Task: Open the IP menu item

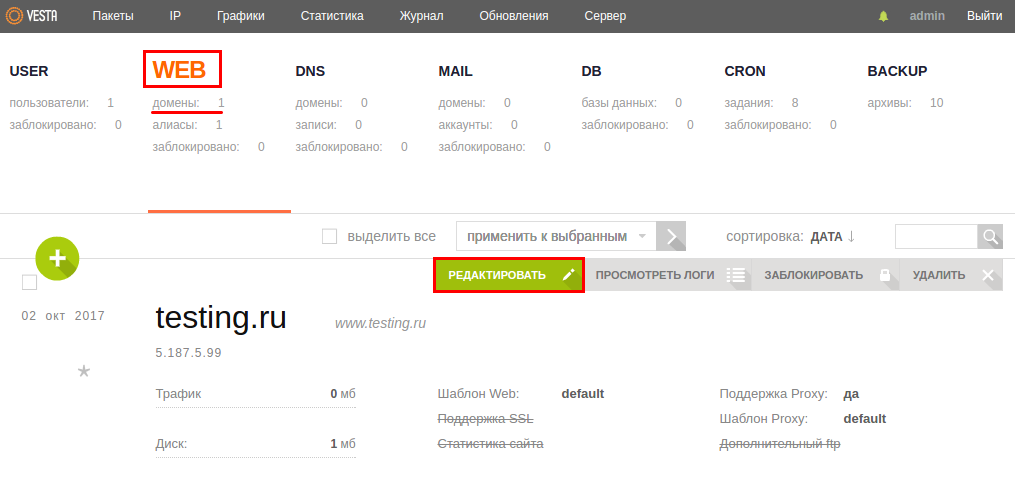Action: 175,16
